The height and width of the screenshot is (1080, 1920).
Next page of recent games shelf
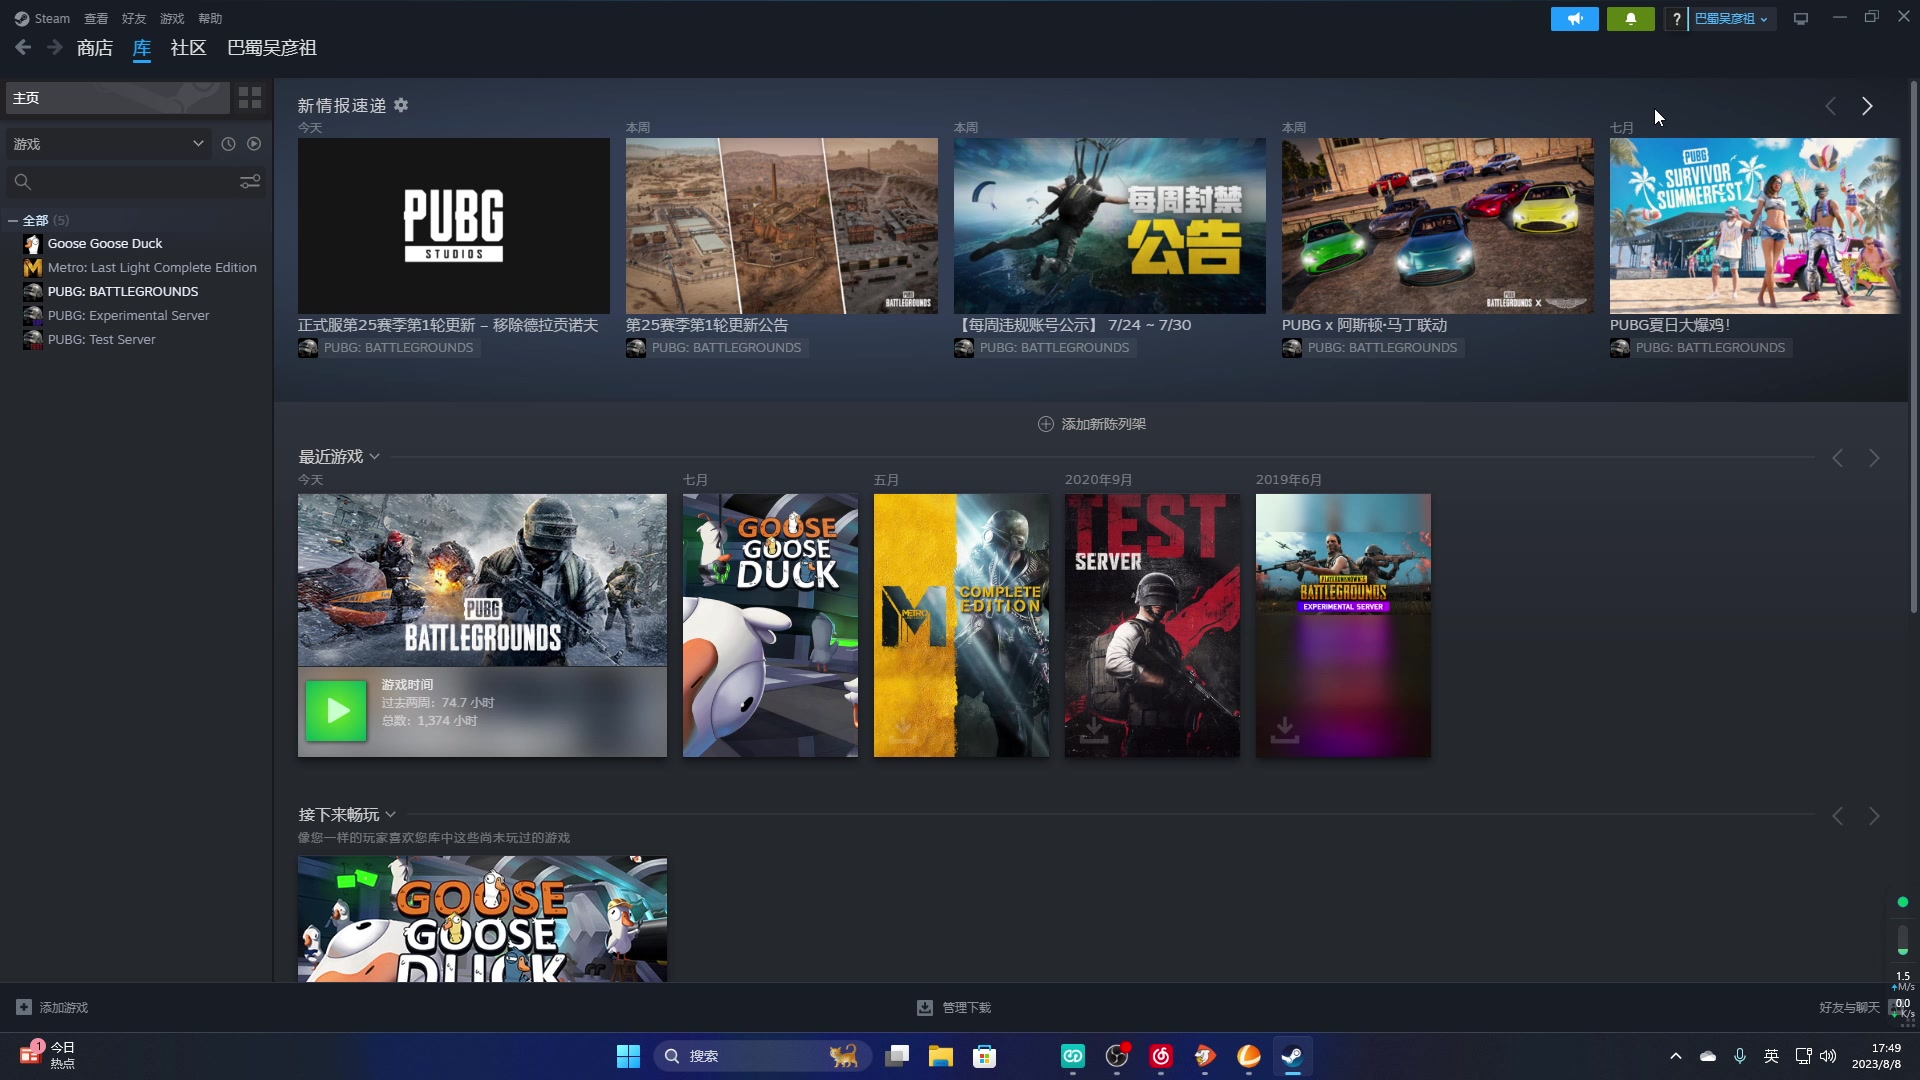tap(1874, 458)
